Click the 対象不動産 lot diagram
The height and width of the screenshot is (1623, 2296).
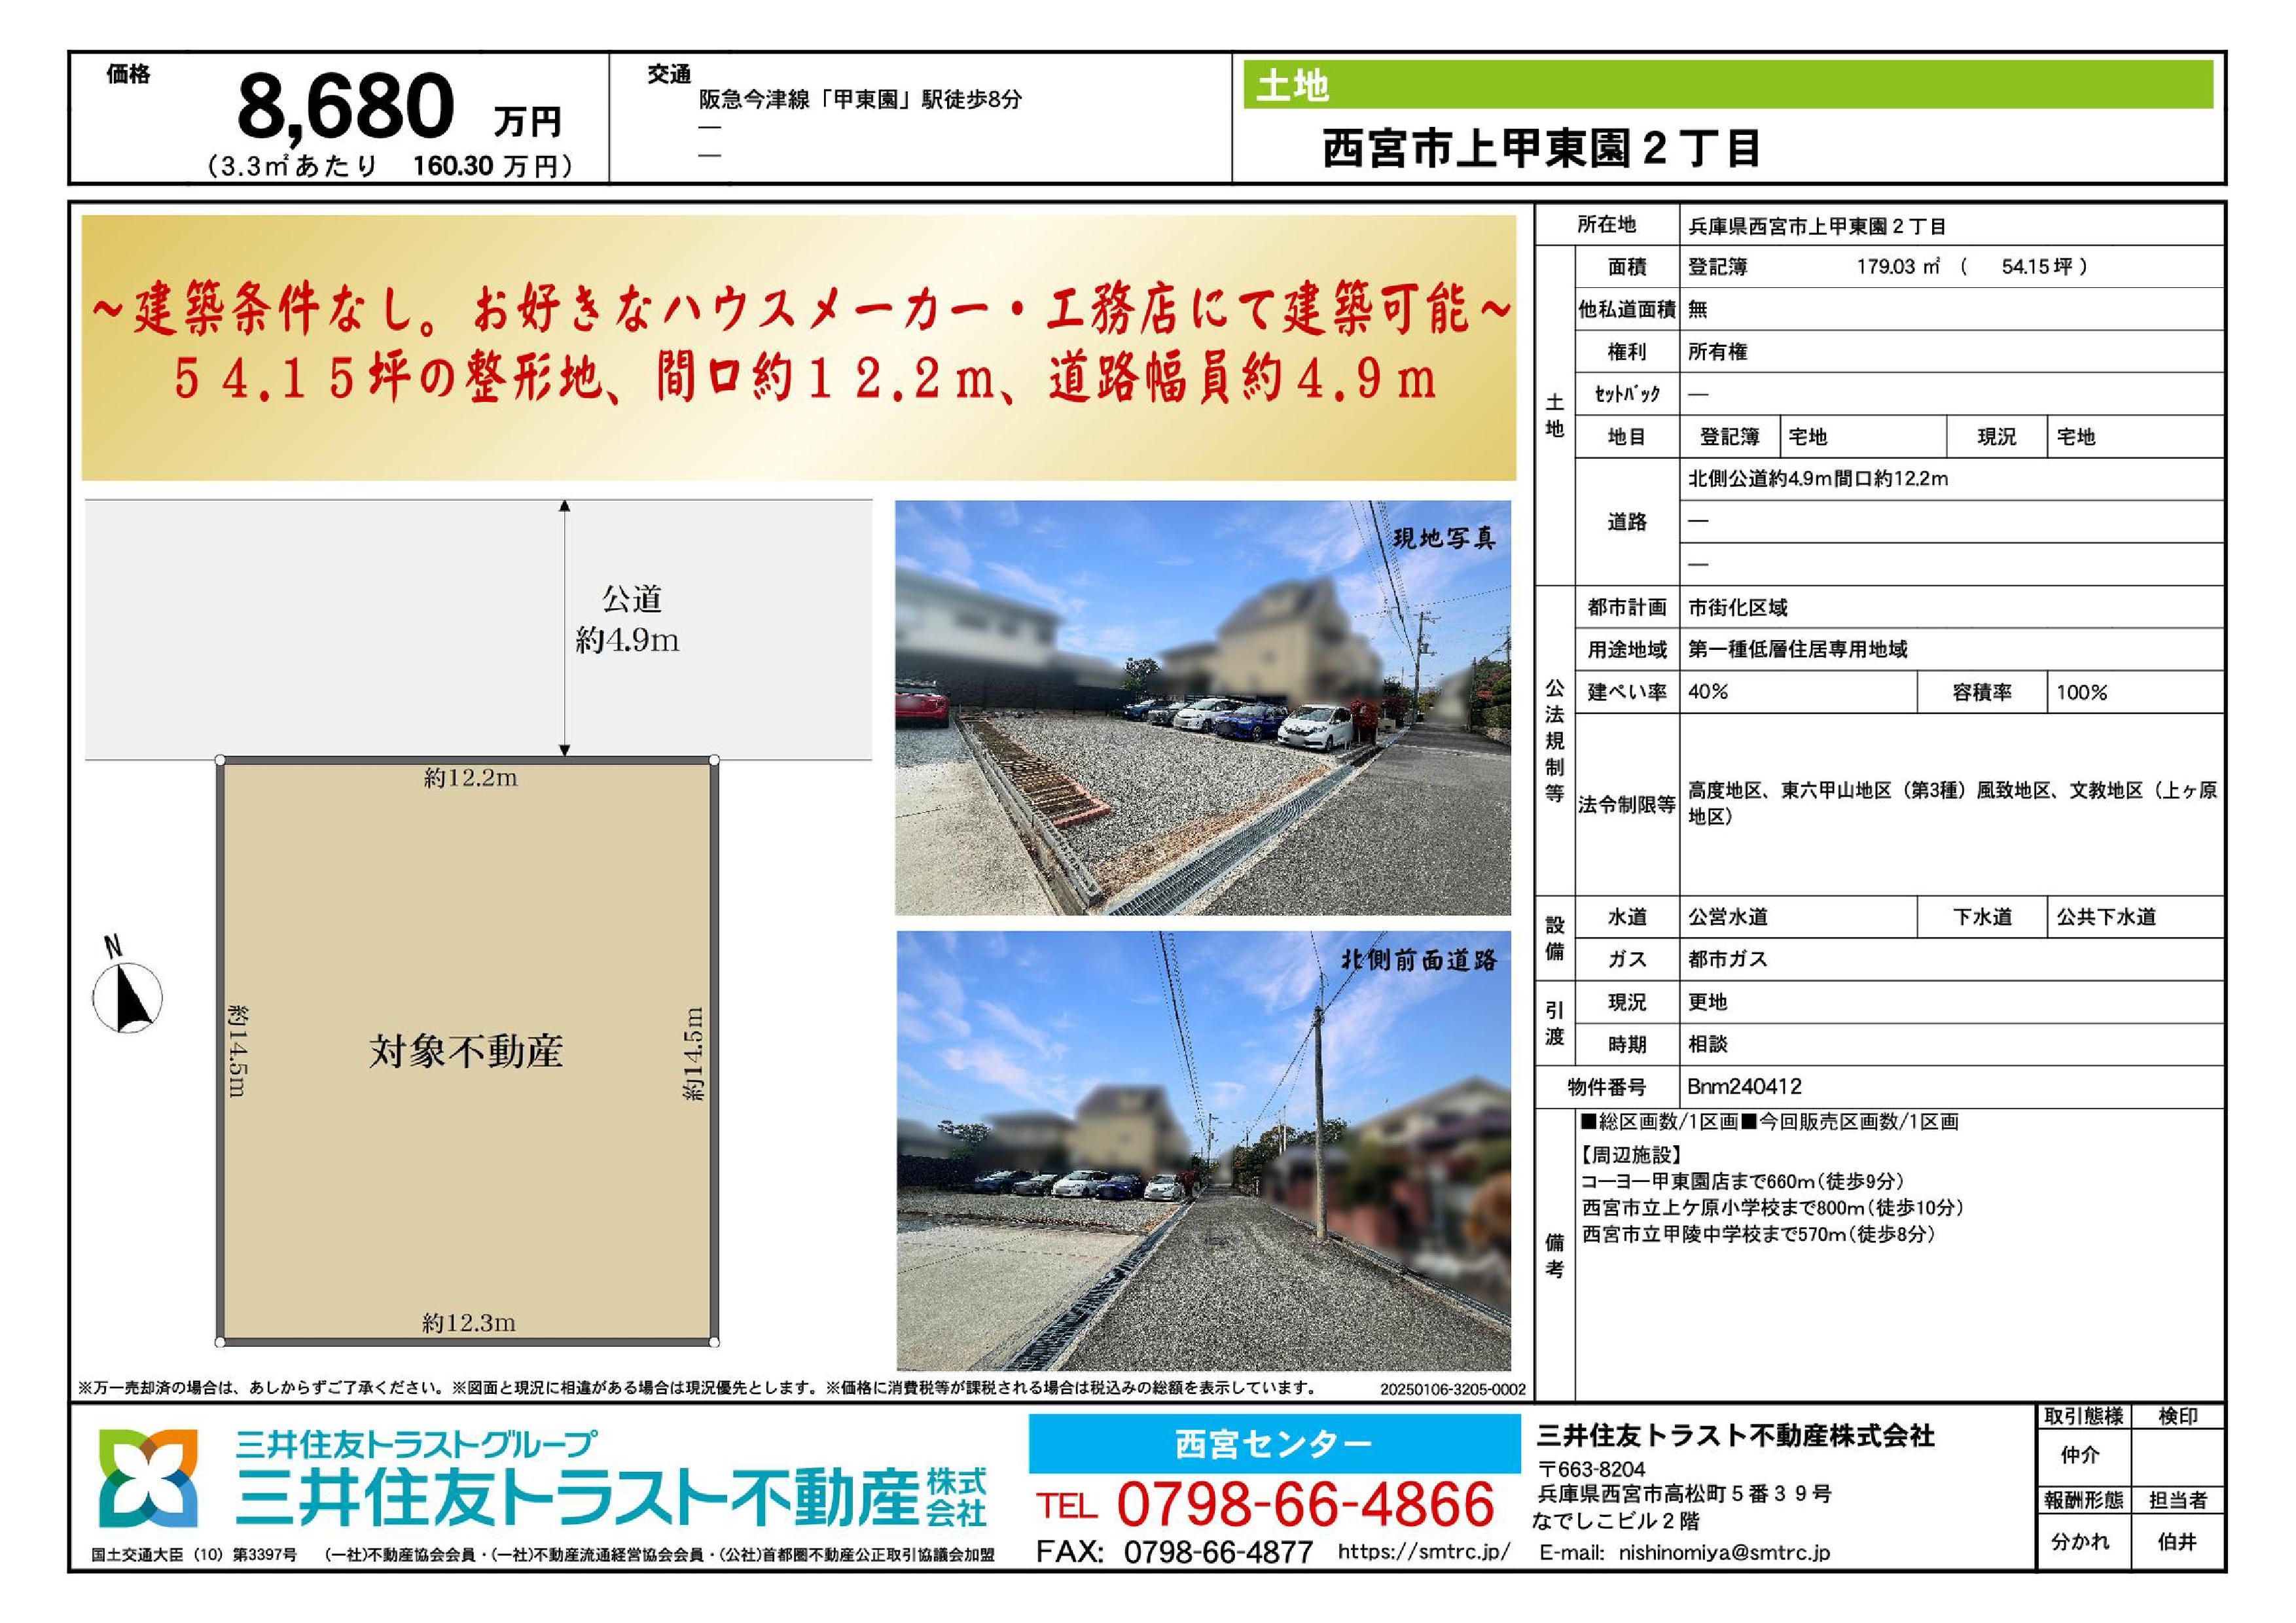(467, 1052)
